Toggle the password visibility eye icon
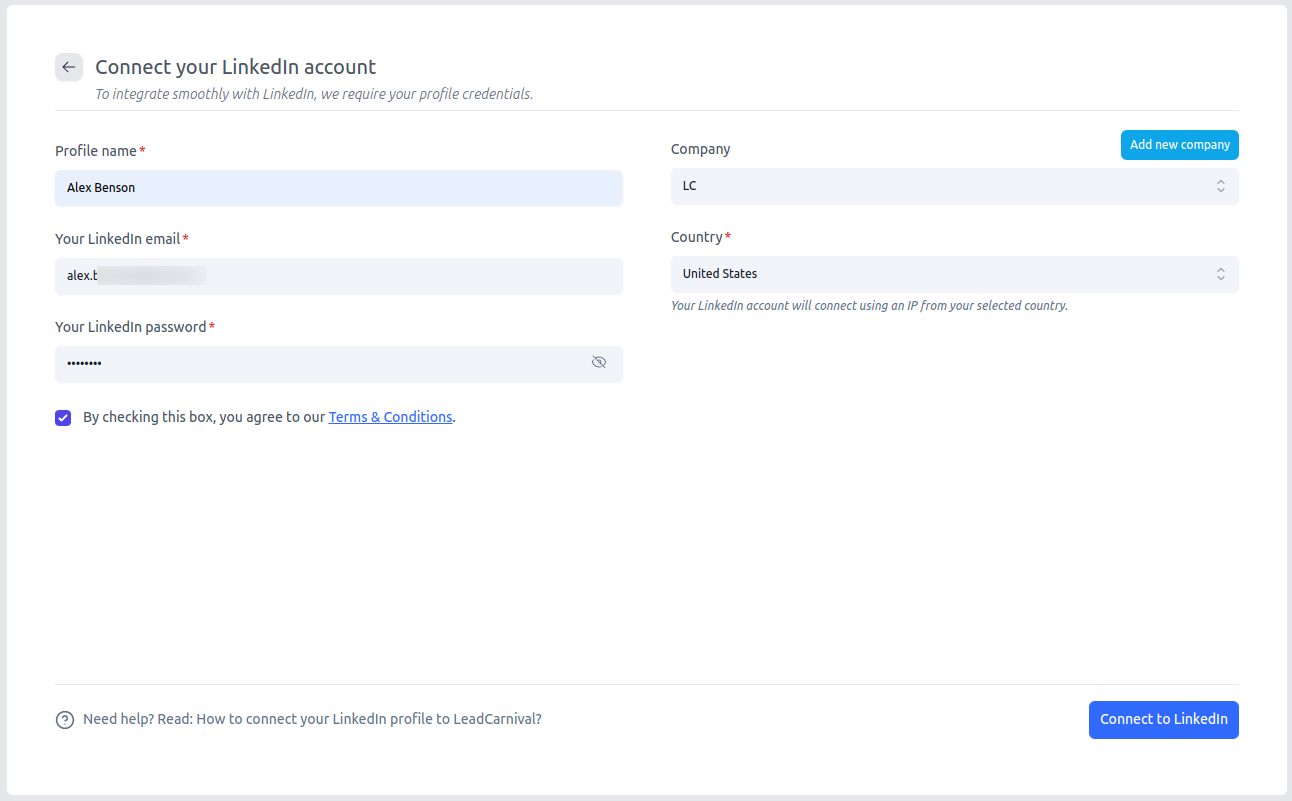The width and height of the screenshot is (1292, 801). pos(599,362)
